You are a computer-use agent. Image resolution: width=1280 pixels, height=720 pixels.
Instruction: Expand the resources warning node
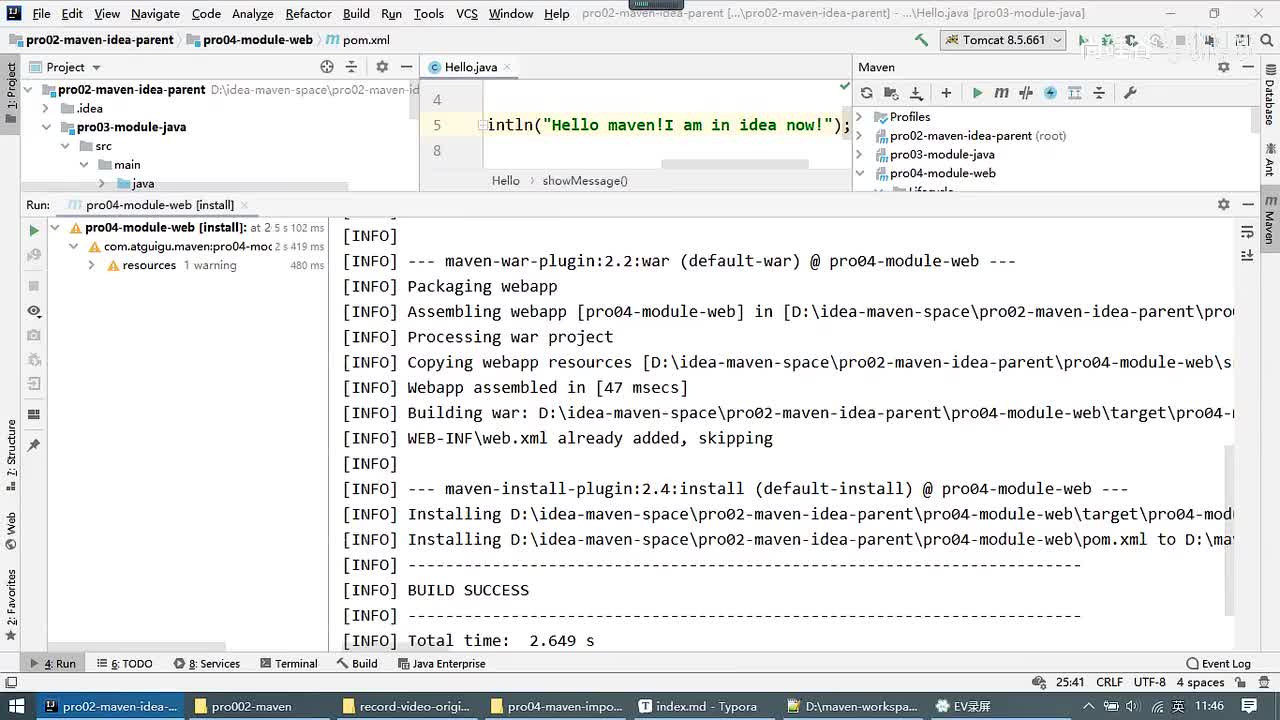[91, 266]
